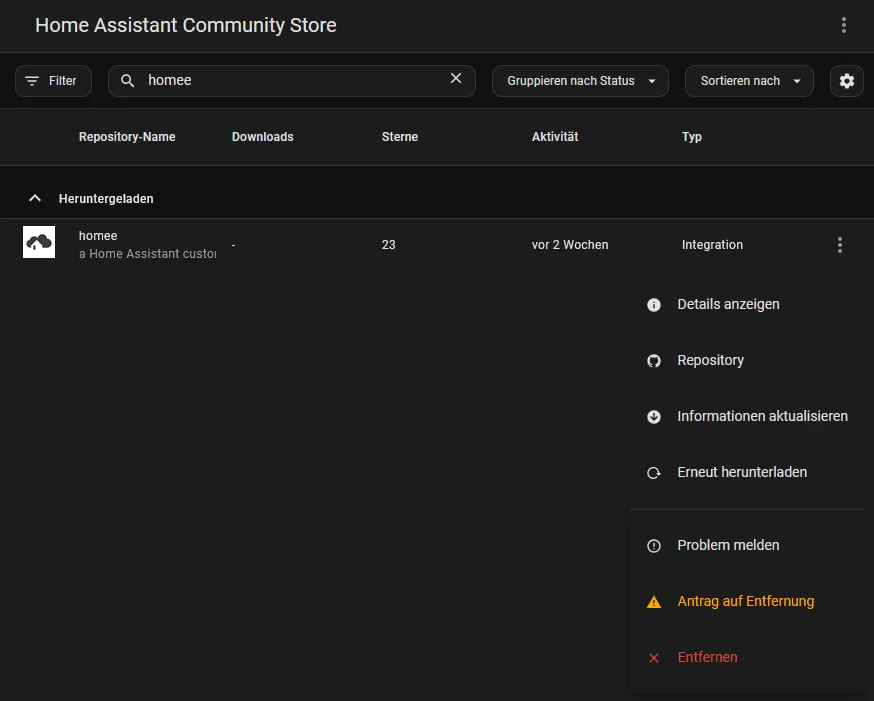Select Details anzeigen from the menu
The width and height of the screenshot is (874, 701).
pos(747,304)
